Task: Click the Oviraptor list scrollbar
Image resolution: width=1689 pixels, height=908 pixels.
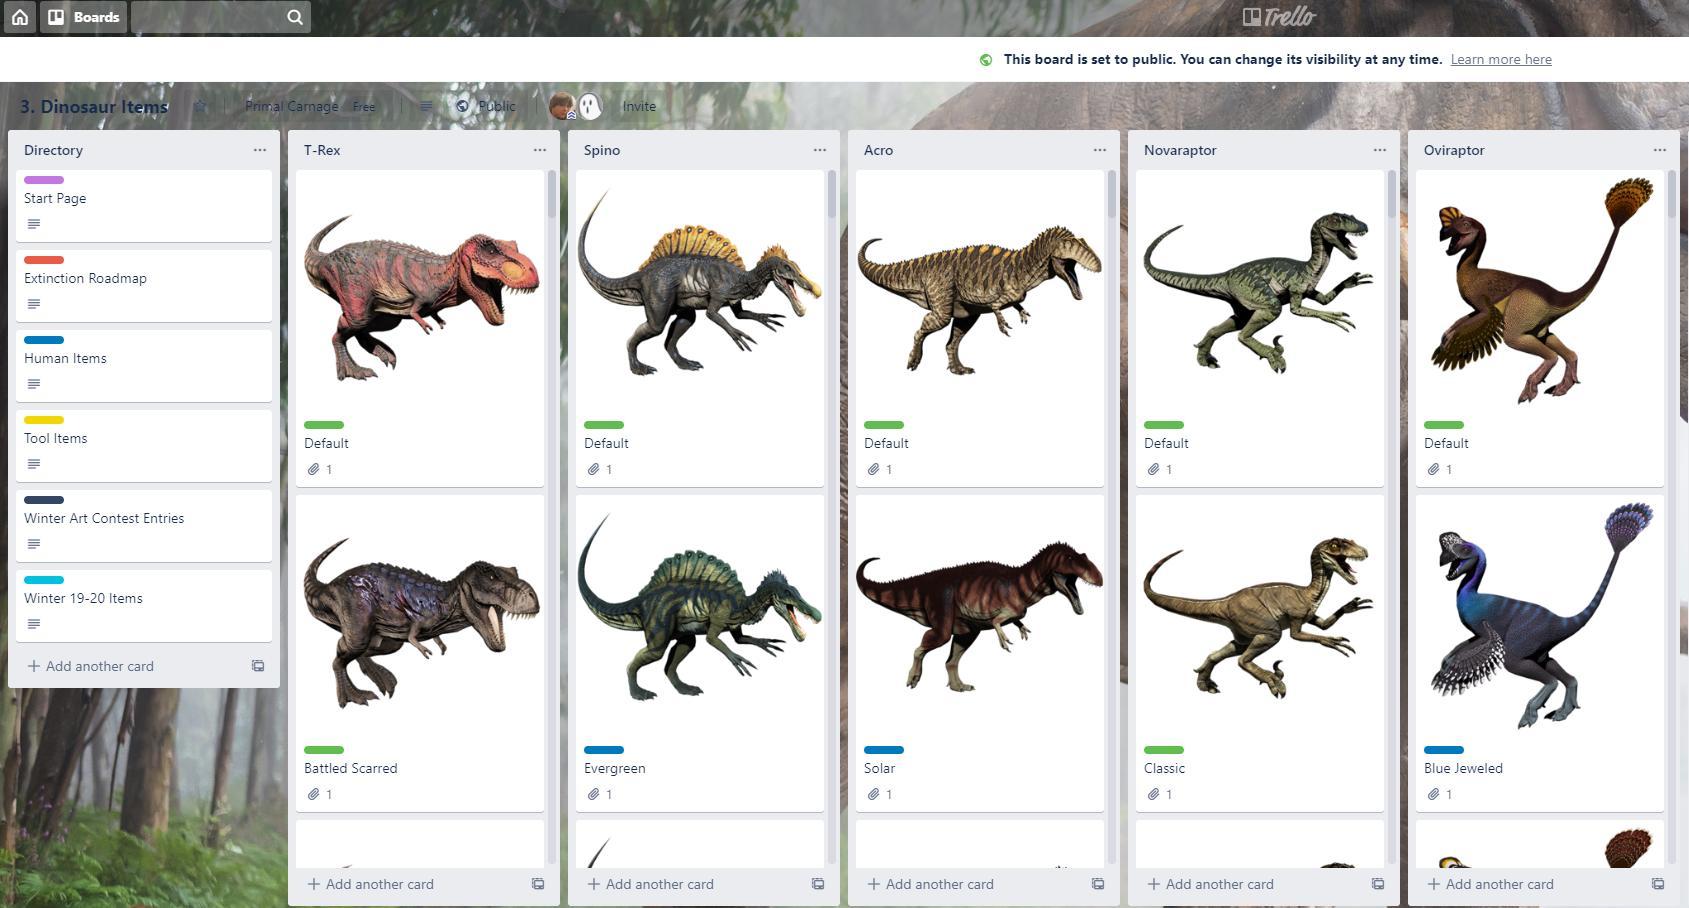Action: pos(1672,193)
